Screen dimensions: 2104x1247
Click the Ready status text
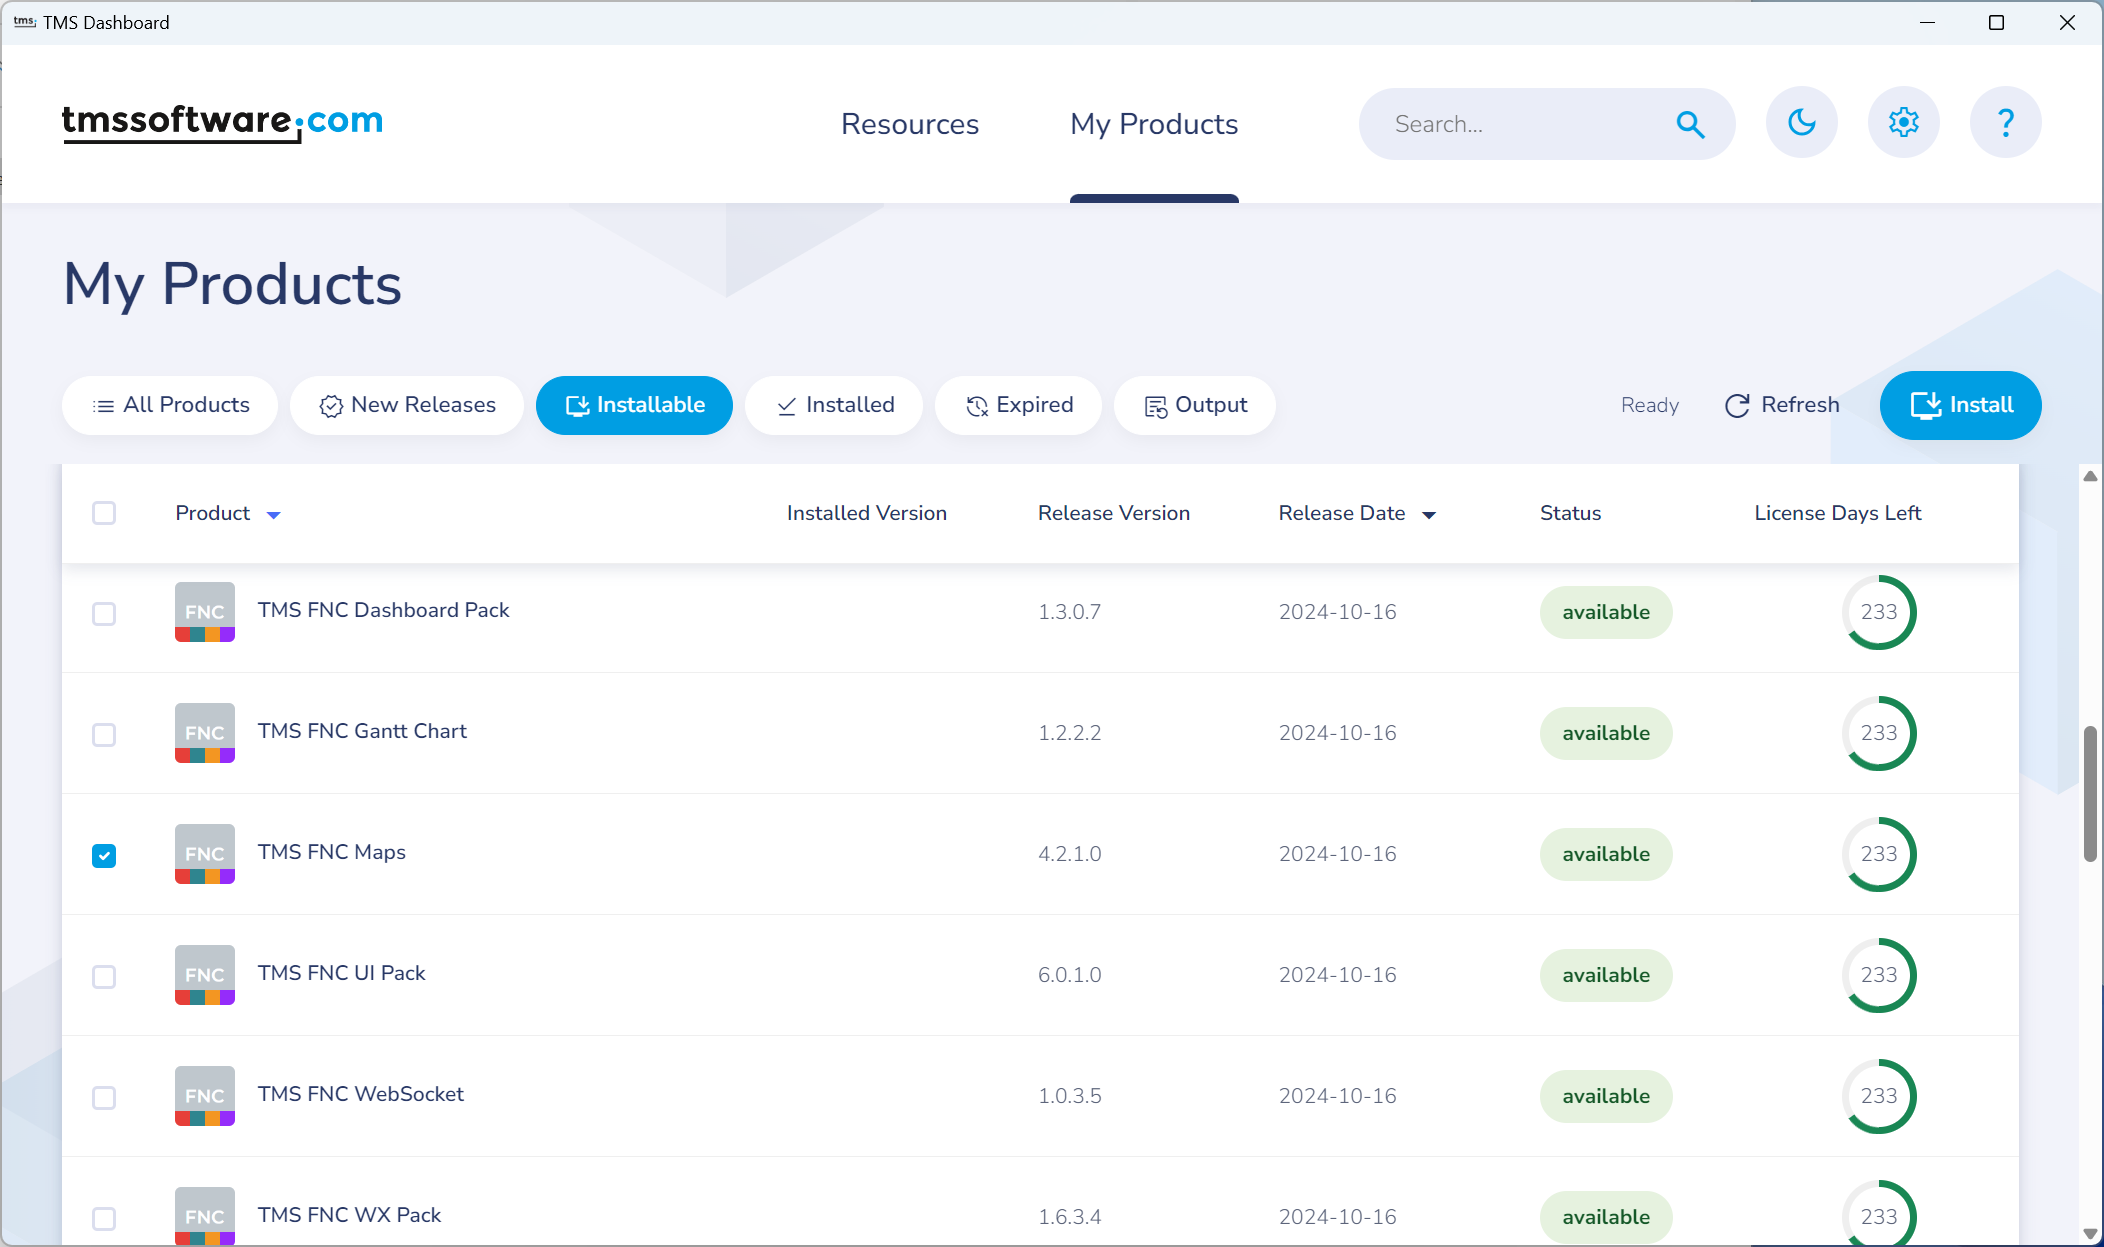pyautogui.click(x=1650, y=405)
